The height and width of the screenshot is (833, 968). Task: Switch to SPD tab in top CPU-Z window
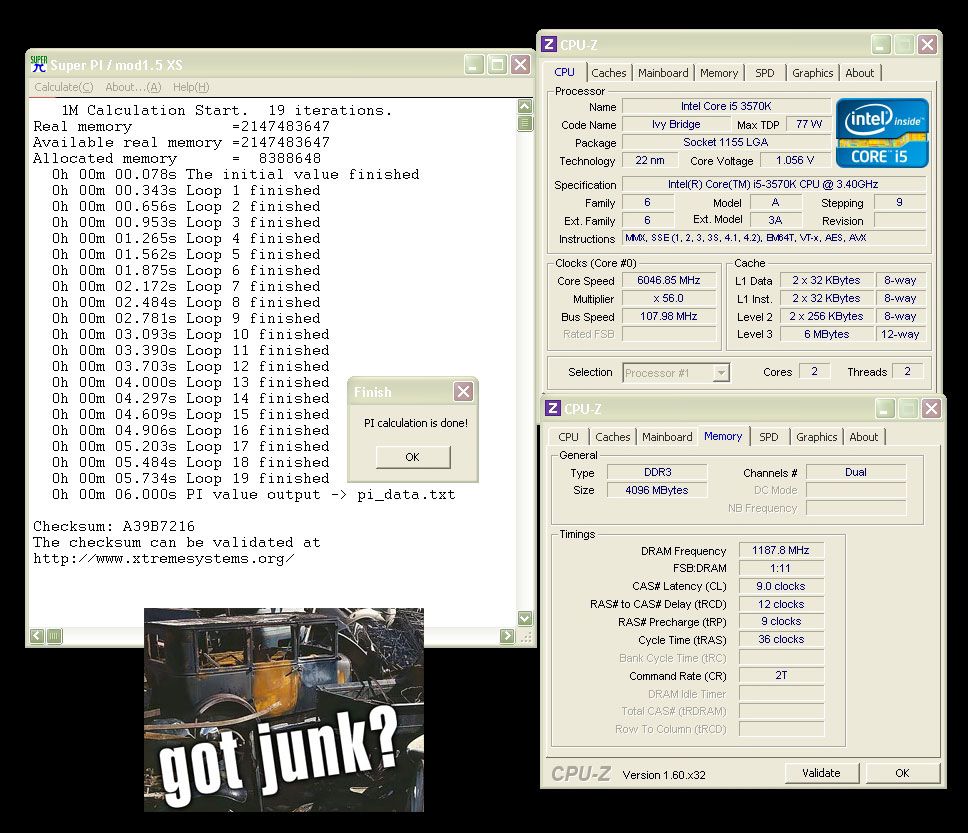[x=764, y=73]
